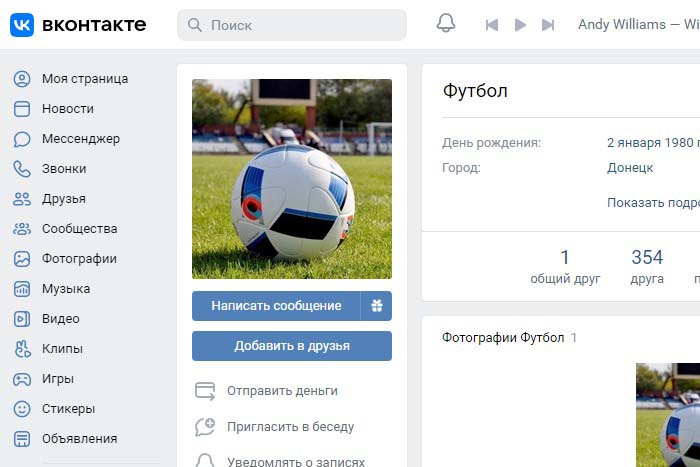Click the Сообщества group icon
The image size is (700, 467).
[22, 229]
